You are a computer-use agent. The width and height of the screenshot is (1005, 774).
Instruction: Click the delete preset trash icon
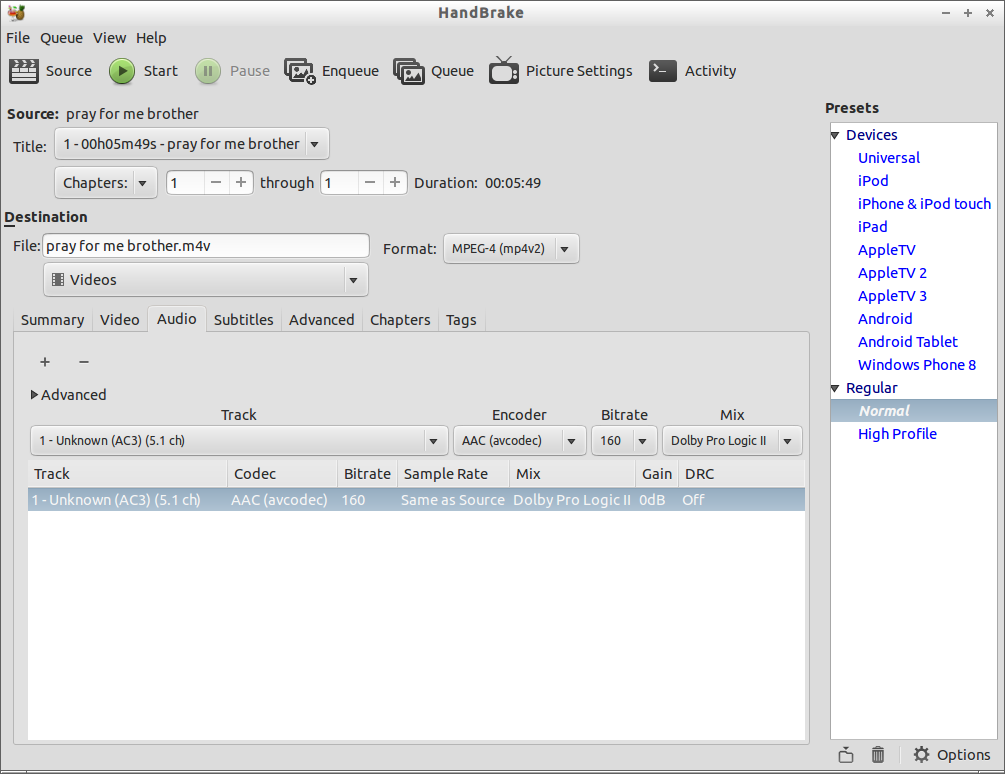[x=878, y=755]
